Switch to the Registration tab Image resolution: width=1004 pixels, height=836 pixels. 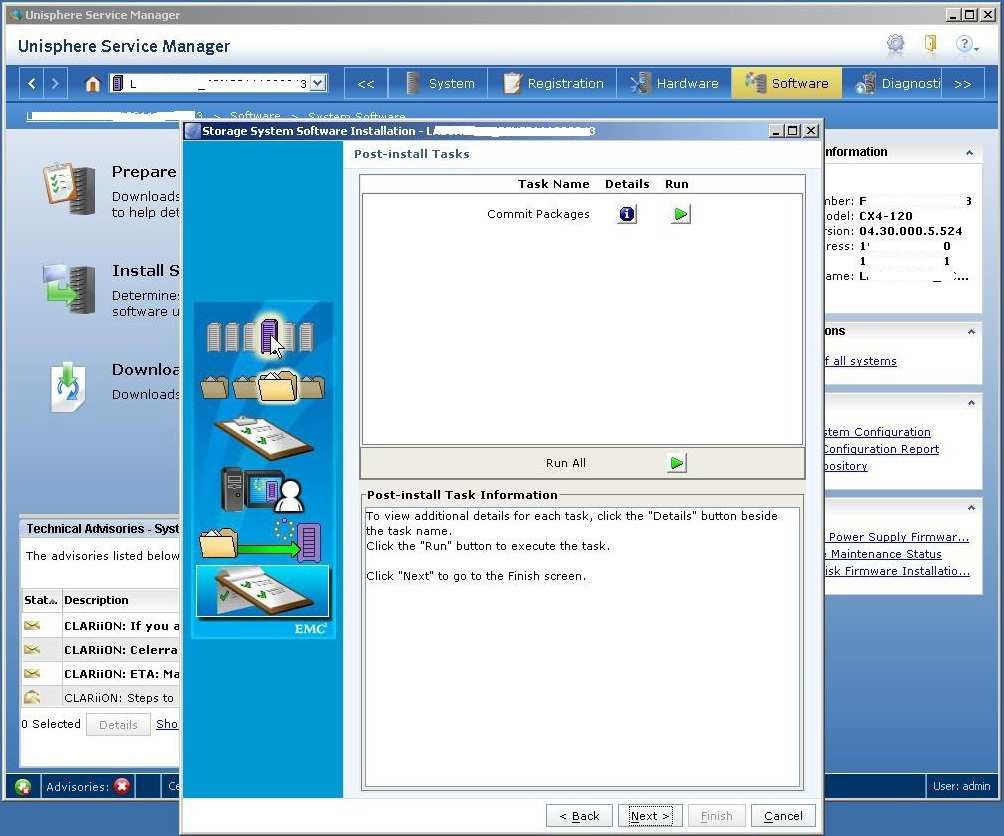(x=553, y=83)
